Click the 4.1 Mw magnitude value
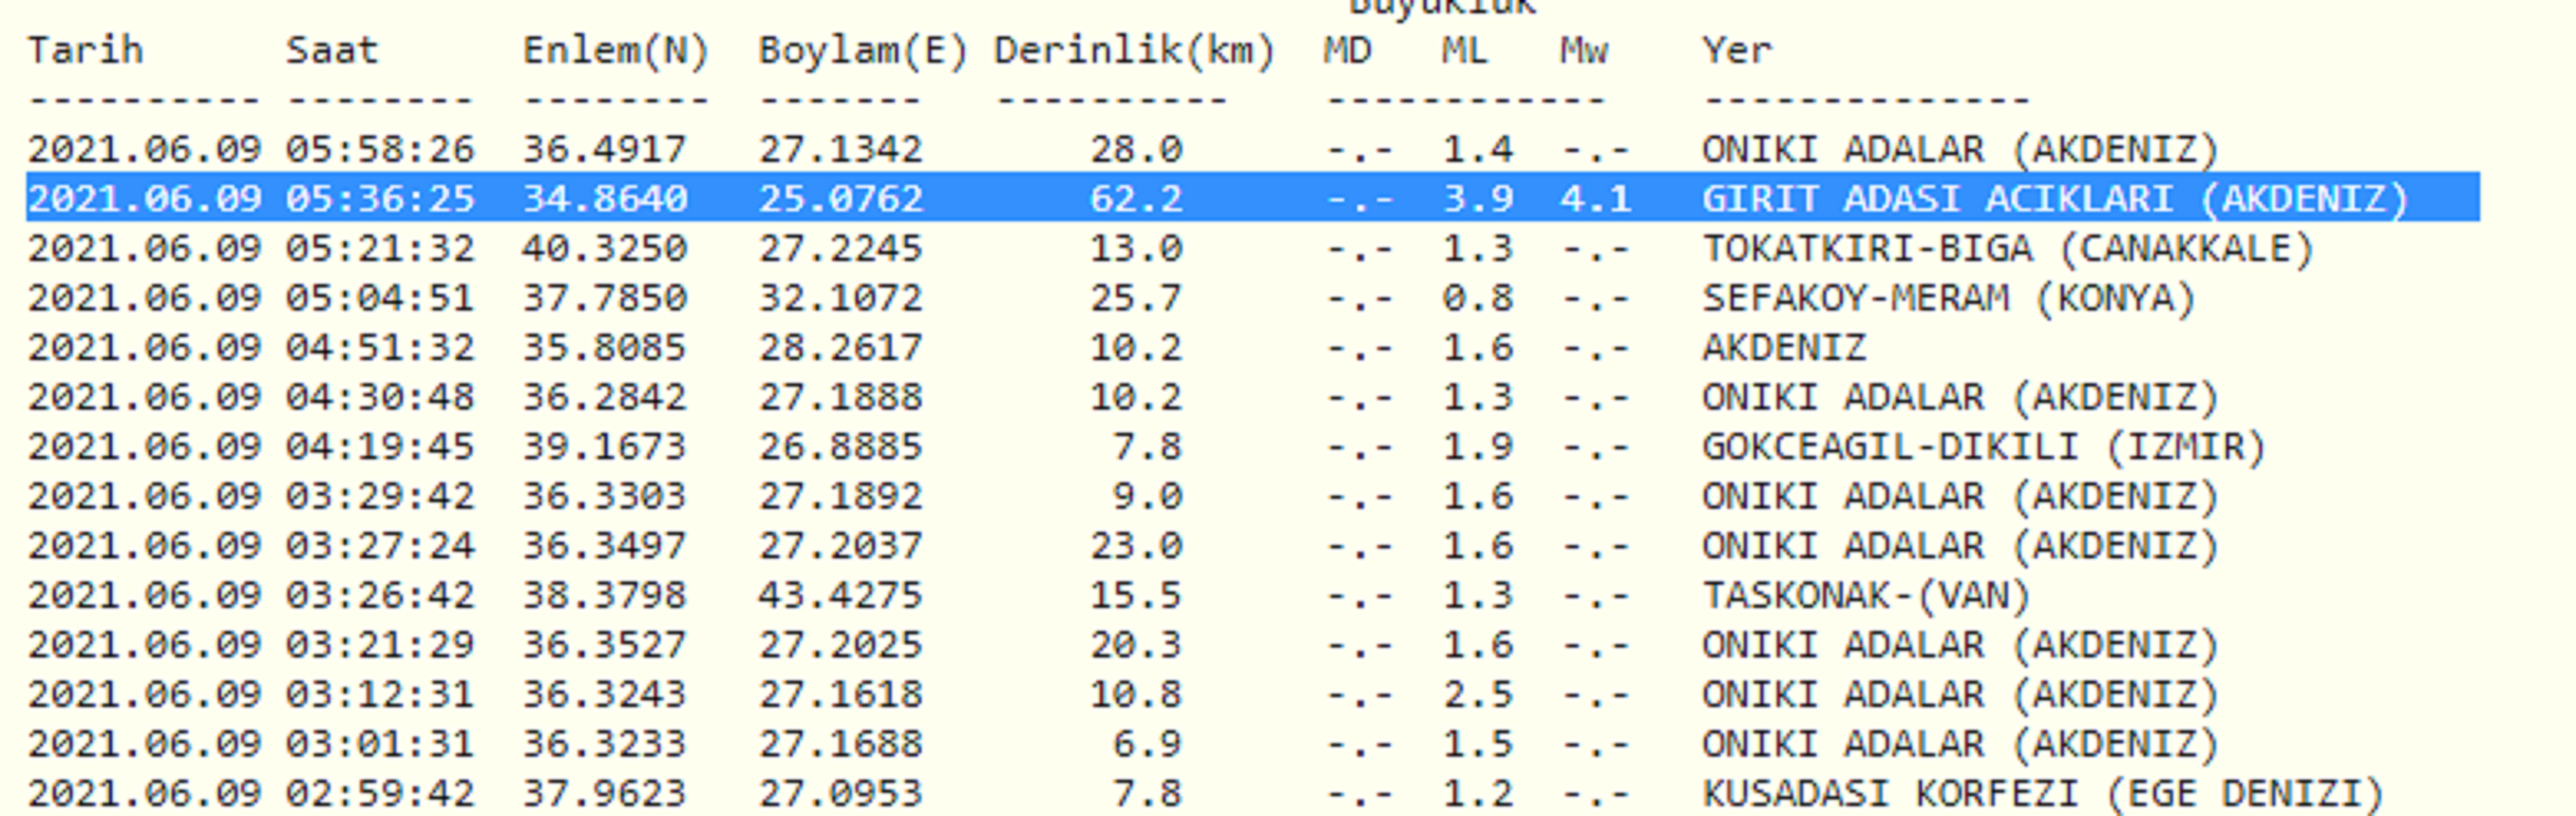Viewport: 2576px width, 816px height. (1595, 198)
